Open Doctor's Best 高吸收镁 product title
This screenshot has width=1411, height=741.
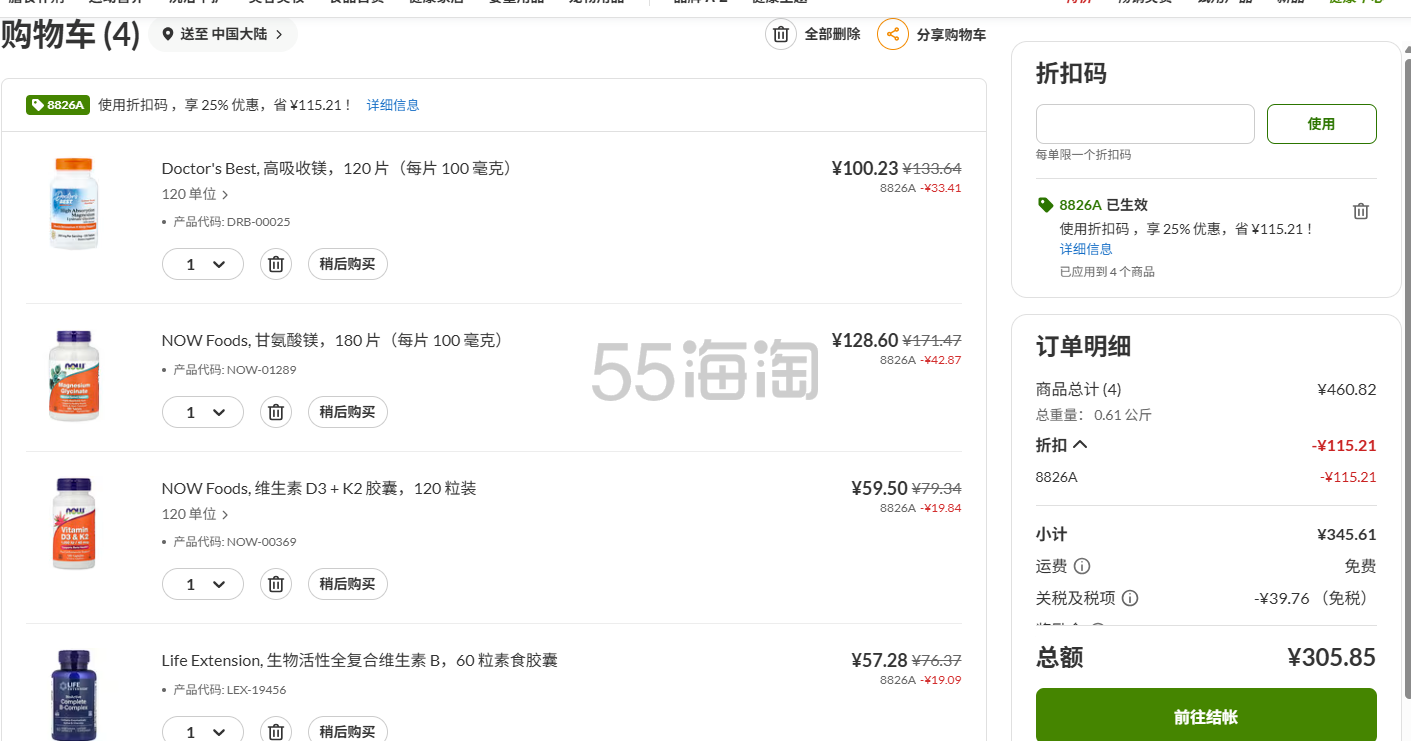click(339, 168)
